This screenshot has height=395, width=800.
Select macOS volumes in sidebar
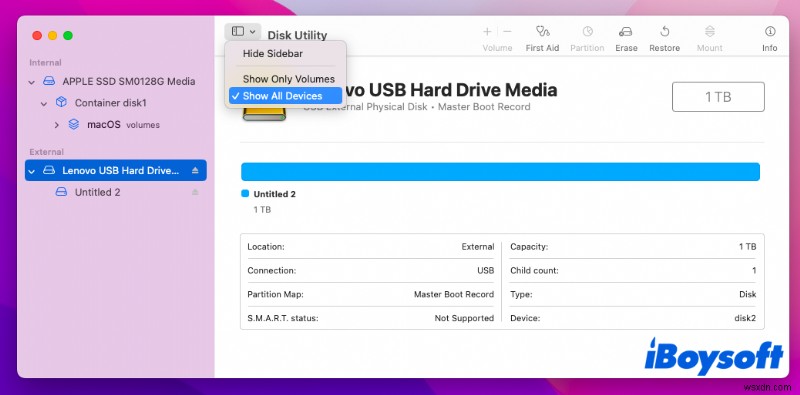(x=116, y=125)
